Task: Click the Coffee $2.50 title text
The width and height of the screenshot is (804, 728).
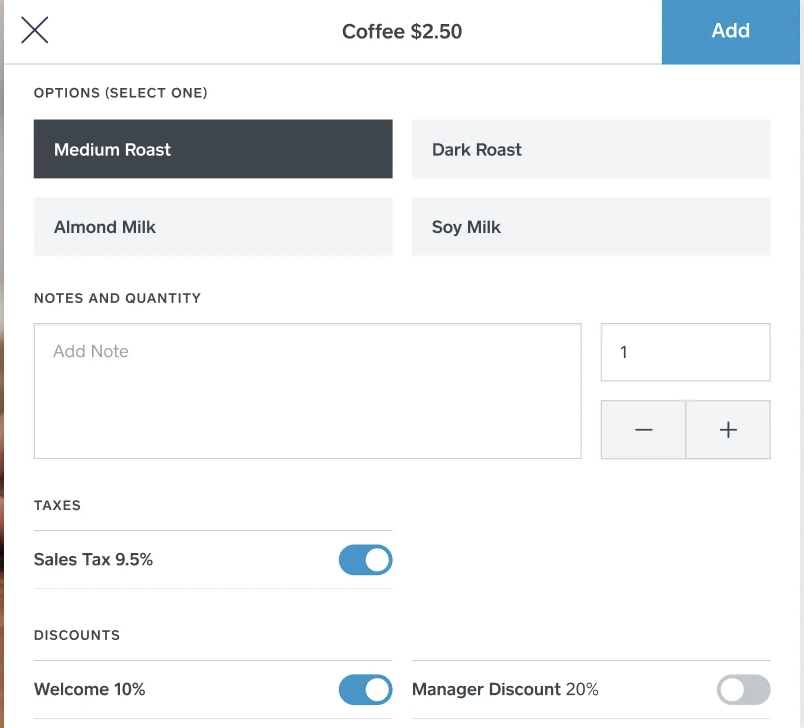Action: [x=402, y=31]
